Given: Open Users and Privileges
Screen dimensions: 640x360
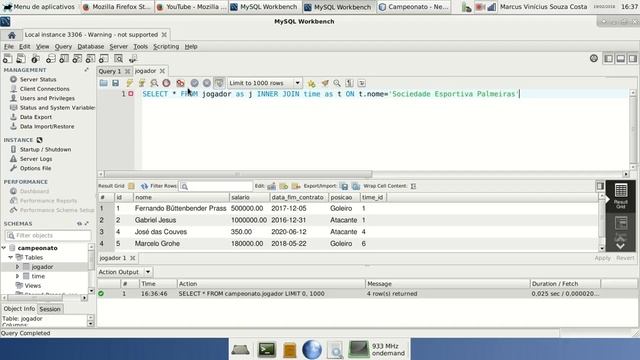Looking at the screenshot, I should [x=47, y=98].
